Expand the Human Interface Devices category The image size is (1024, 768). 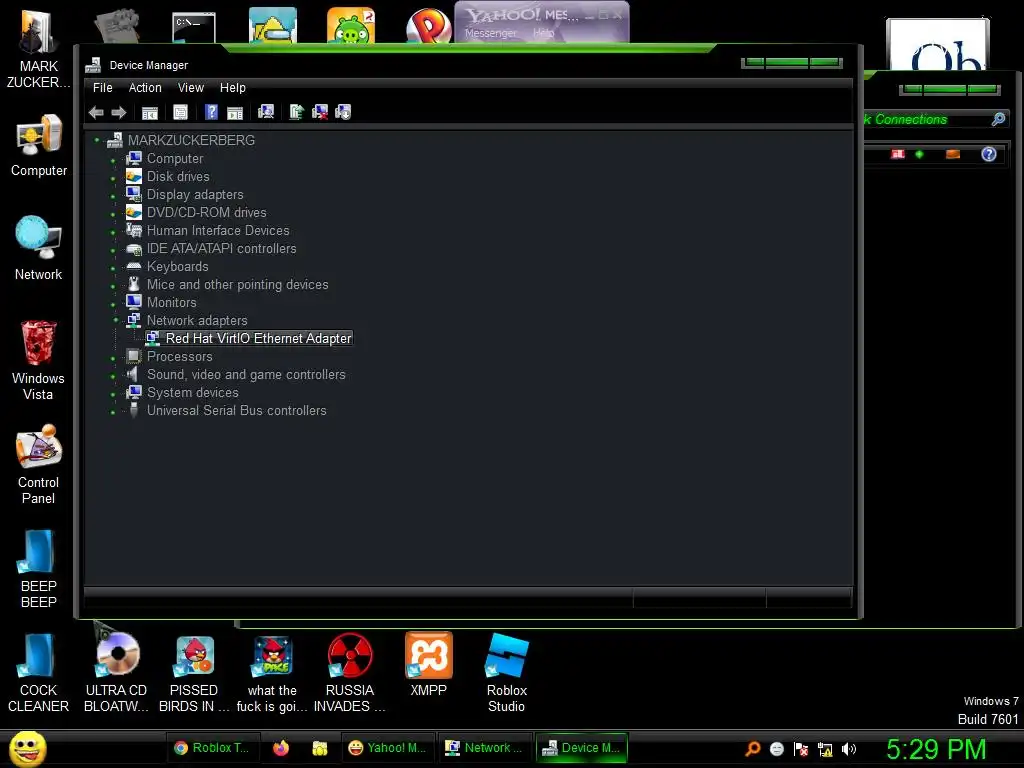[113, 232]
